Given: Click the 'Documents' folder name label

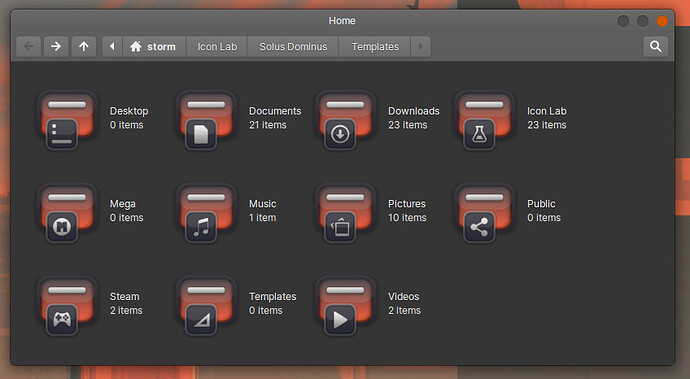Looking at the screenshot, I should coord(275,111).
